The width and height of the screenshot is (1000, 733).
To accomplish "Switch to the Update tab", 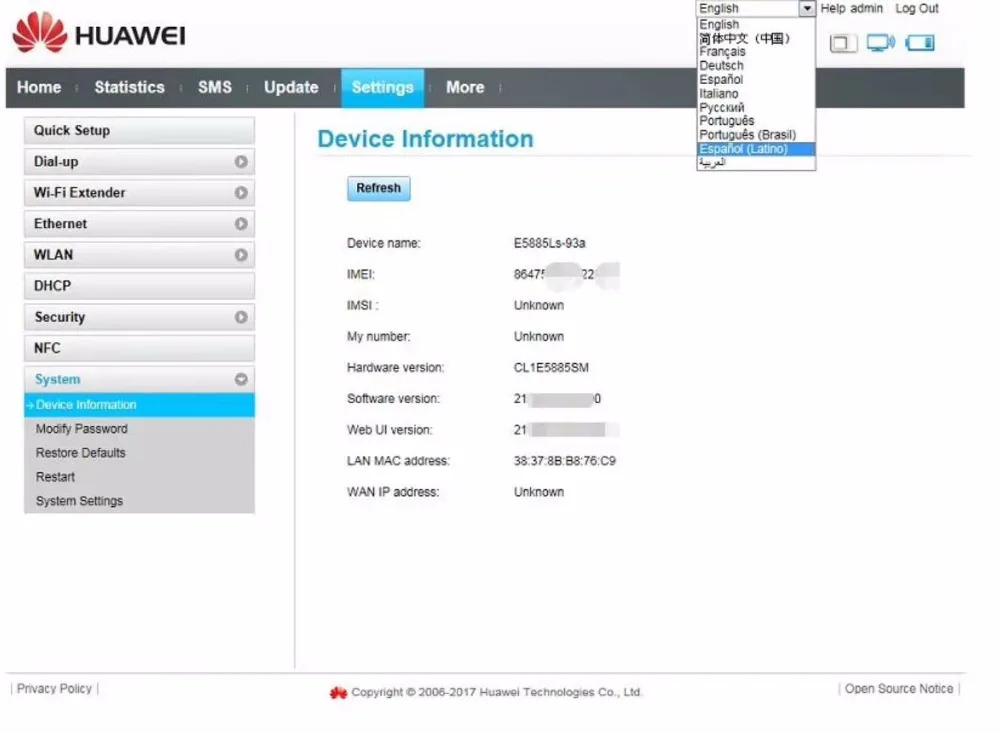I will click(291, 87).
